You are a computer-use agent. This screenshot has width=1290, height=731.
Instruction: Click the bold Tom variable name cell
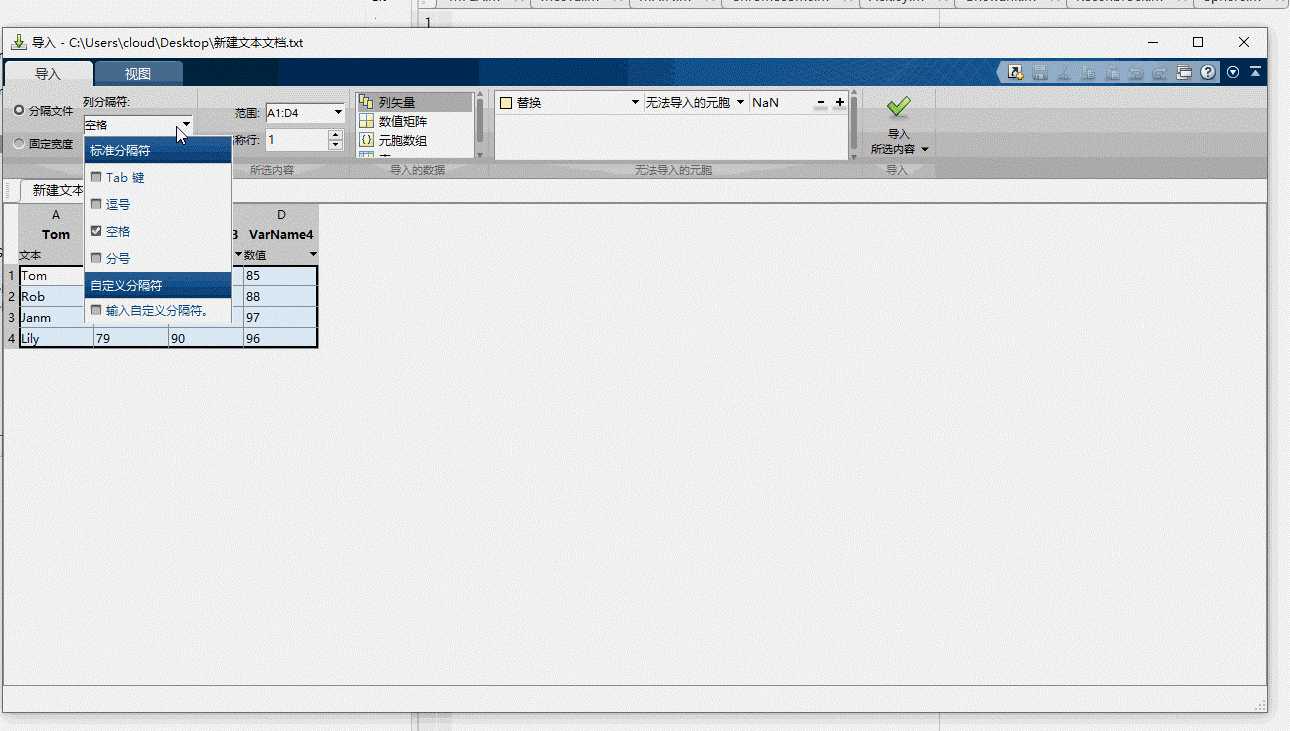point(56,234)
